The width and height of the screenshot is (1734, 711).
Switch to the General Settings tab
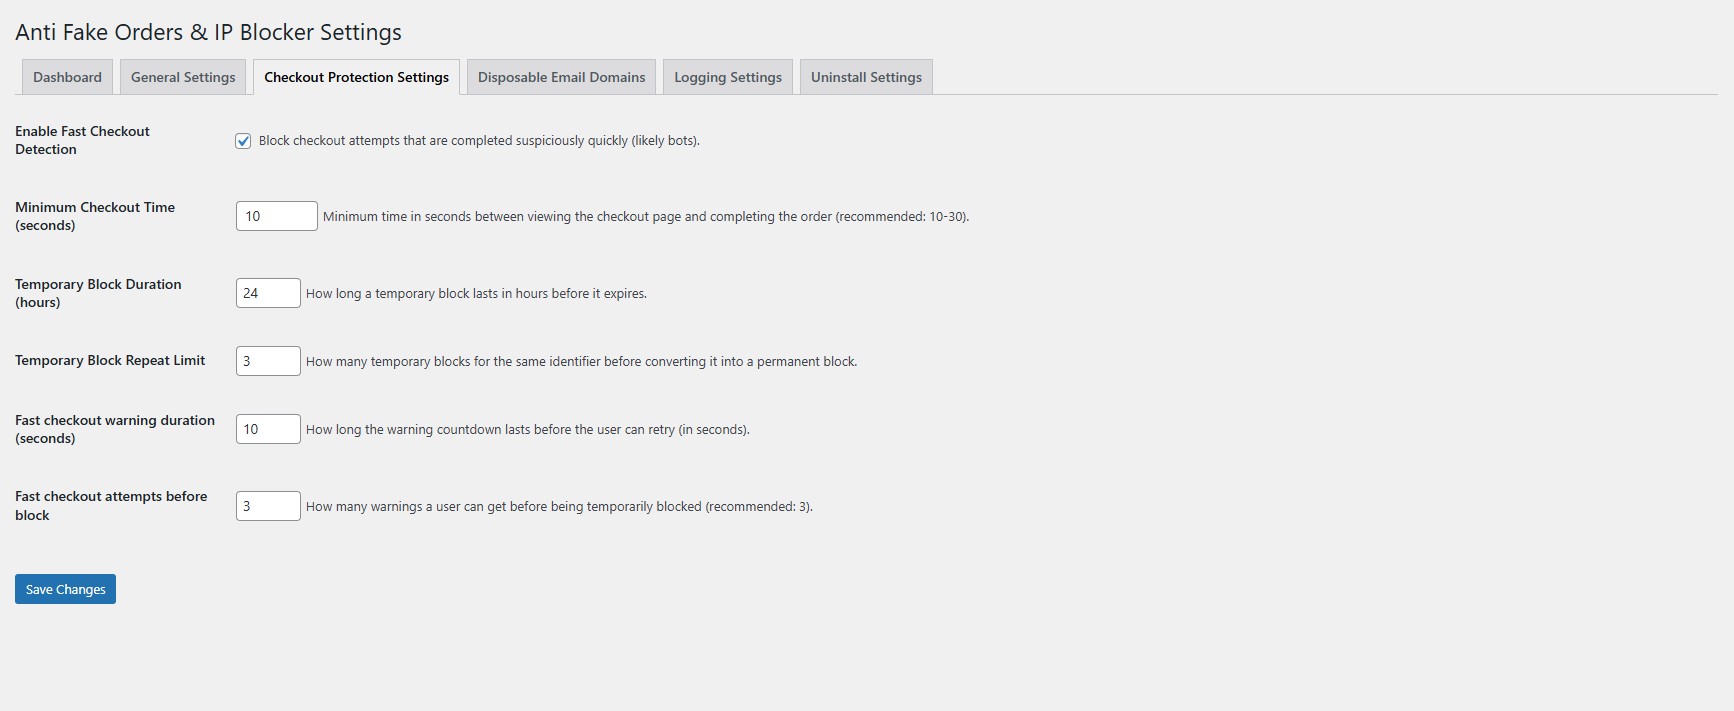pyautogui.click(x=183, y=77)
